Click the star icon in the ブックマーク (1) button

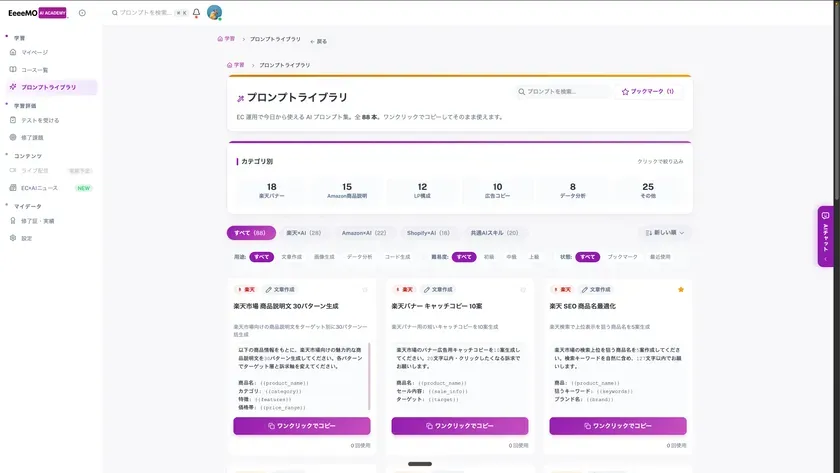click(x=625, y=92)
